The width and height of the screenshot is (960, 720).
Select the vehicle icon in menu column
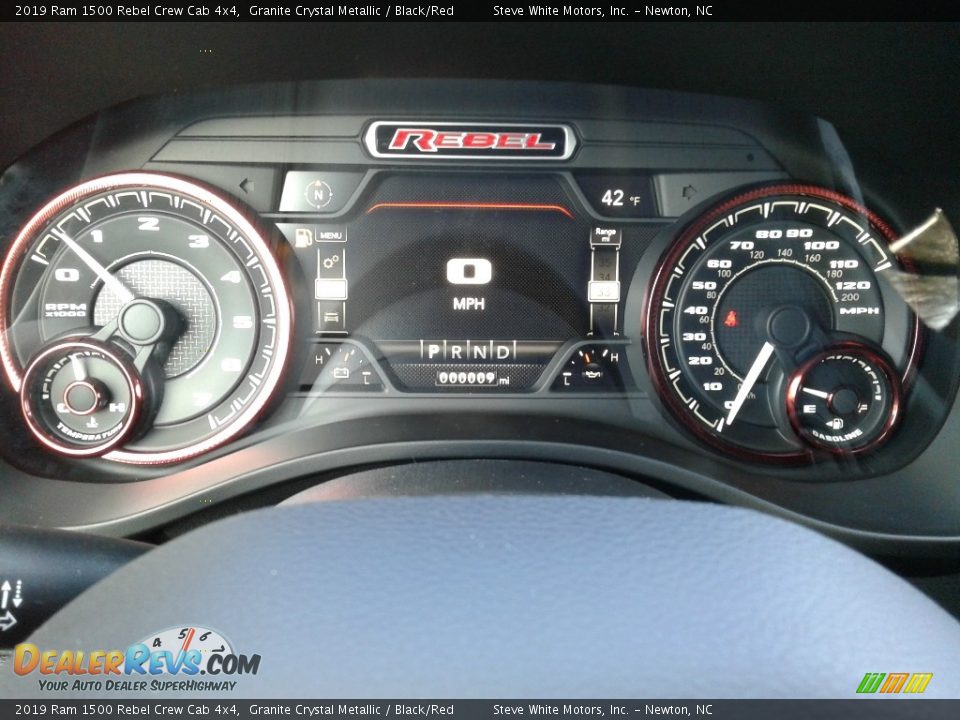[x=331, y=317]
